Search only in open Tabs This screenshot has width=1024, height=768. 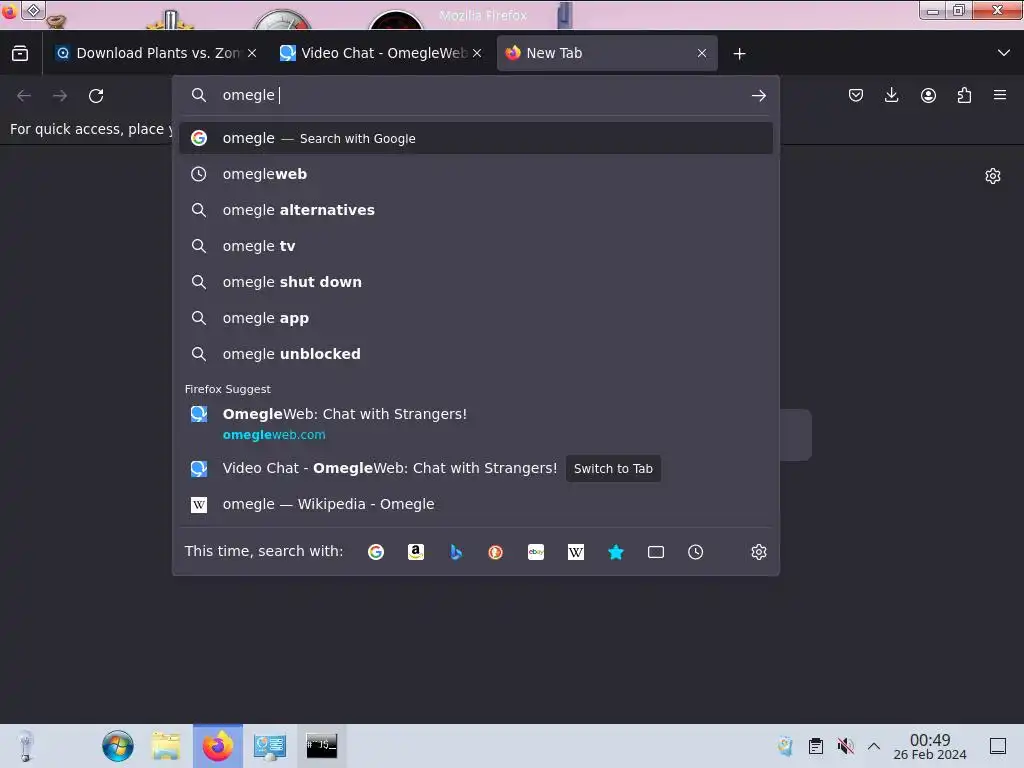(x=656, y=552)
